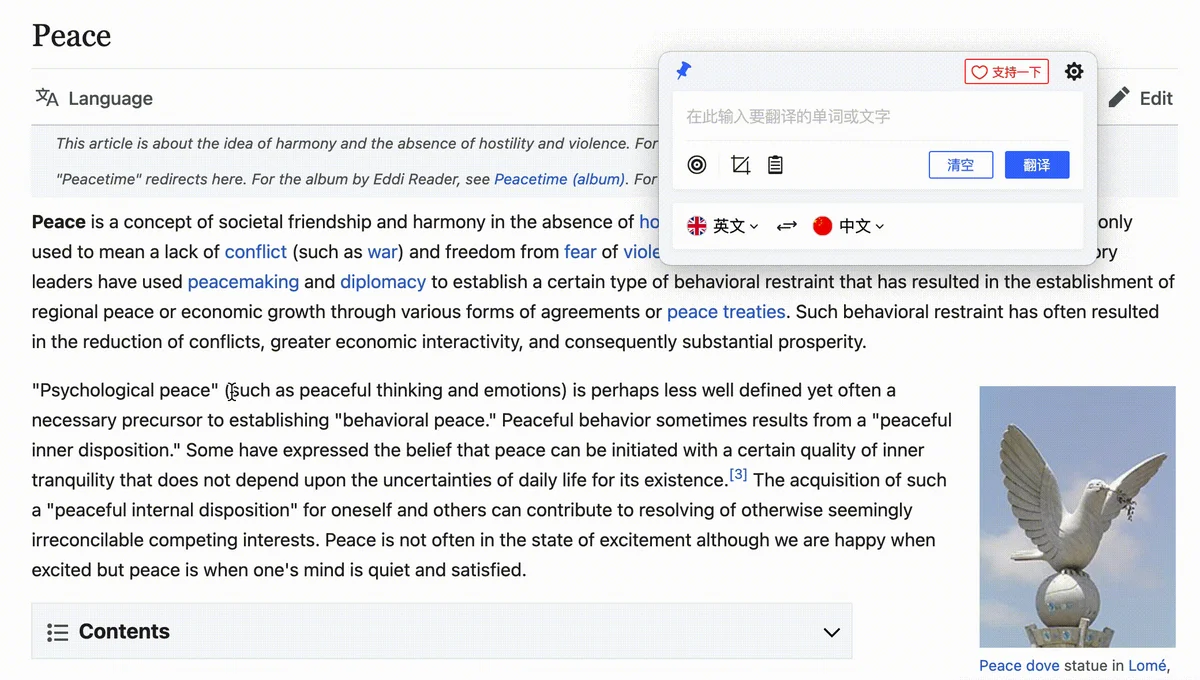Image resolution: width=1200 pixels, height=680 pixels.
Task: Pin the translator popup with the pushpin icon
Action: [x=684, y=70]
